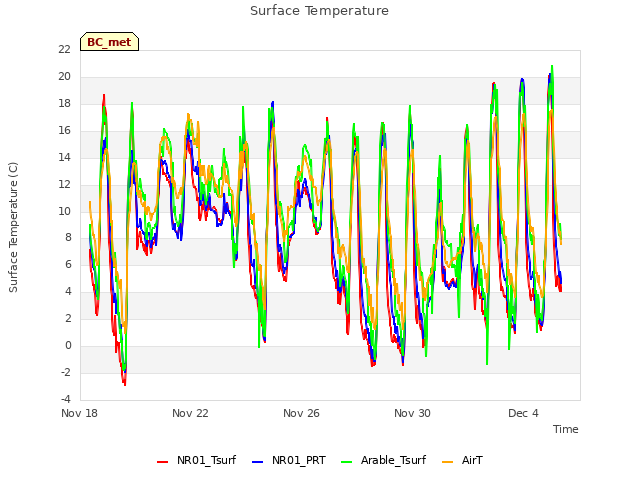Click the 18 y-axis tick label
The height and width of the screenshot is (480, 640).
click(64, 103)
